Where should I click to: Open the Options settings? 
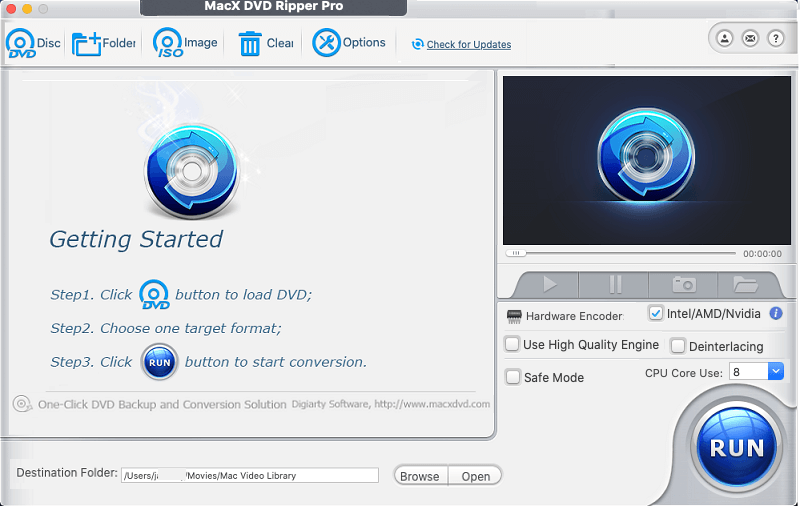pos(349,42)
